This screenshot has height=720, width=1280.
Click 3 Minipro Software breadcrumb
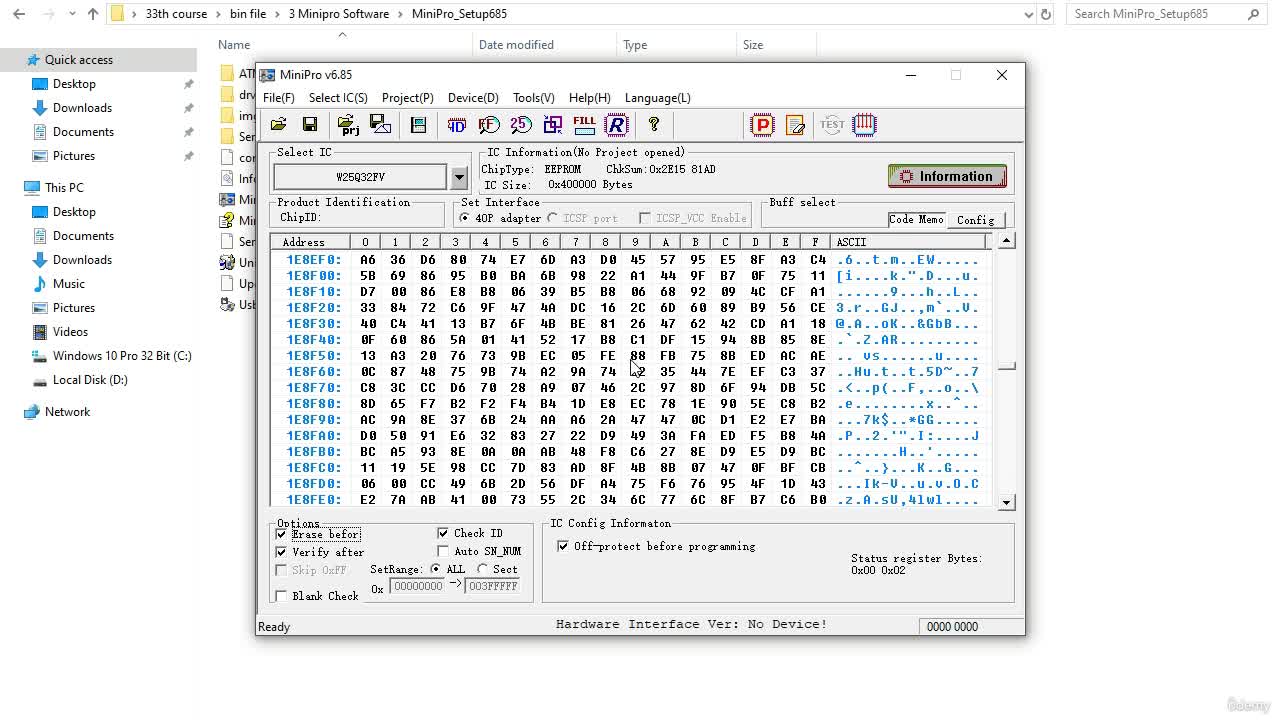pos(341,14)
